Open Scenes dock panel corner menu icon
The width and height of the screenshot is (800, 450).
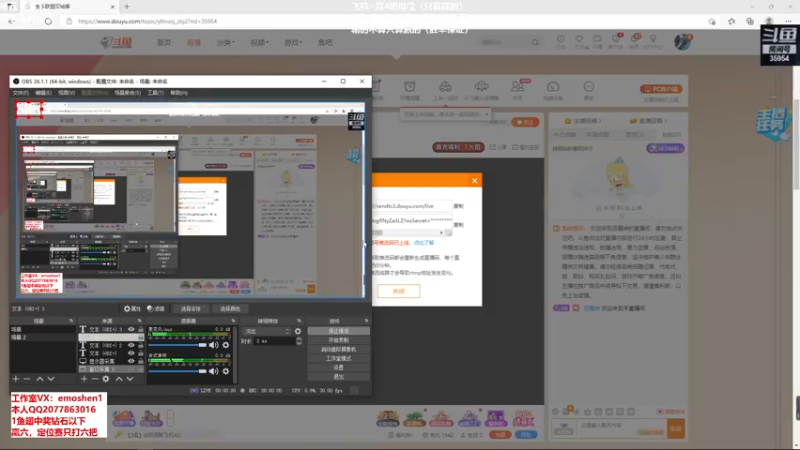point(71,321)
